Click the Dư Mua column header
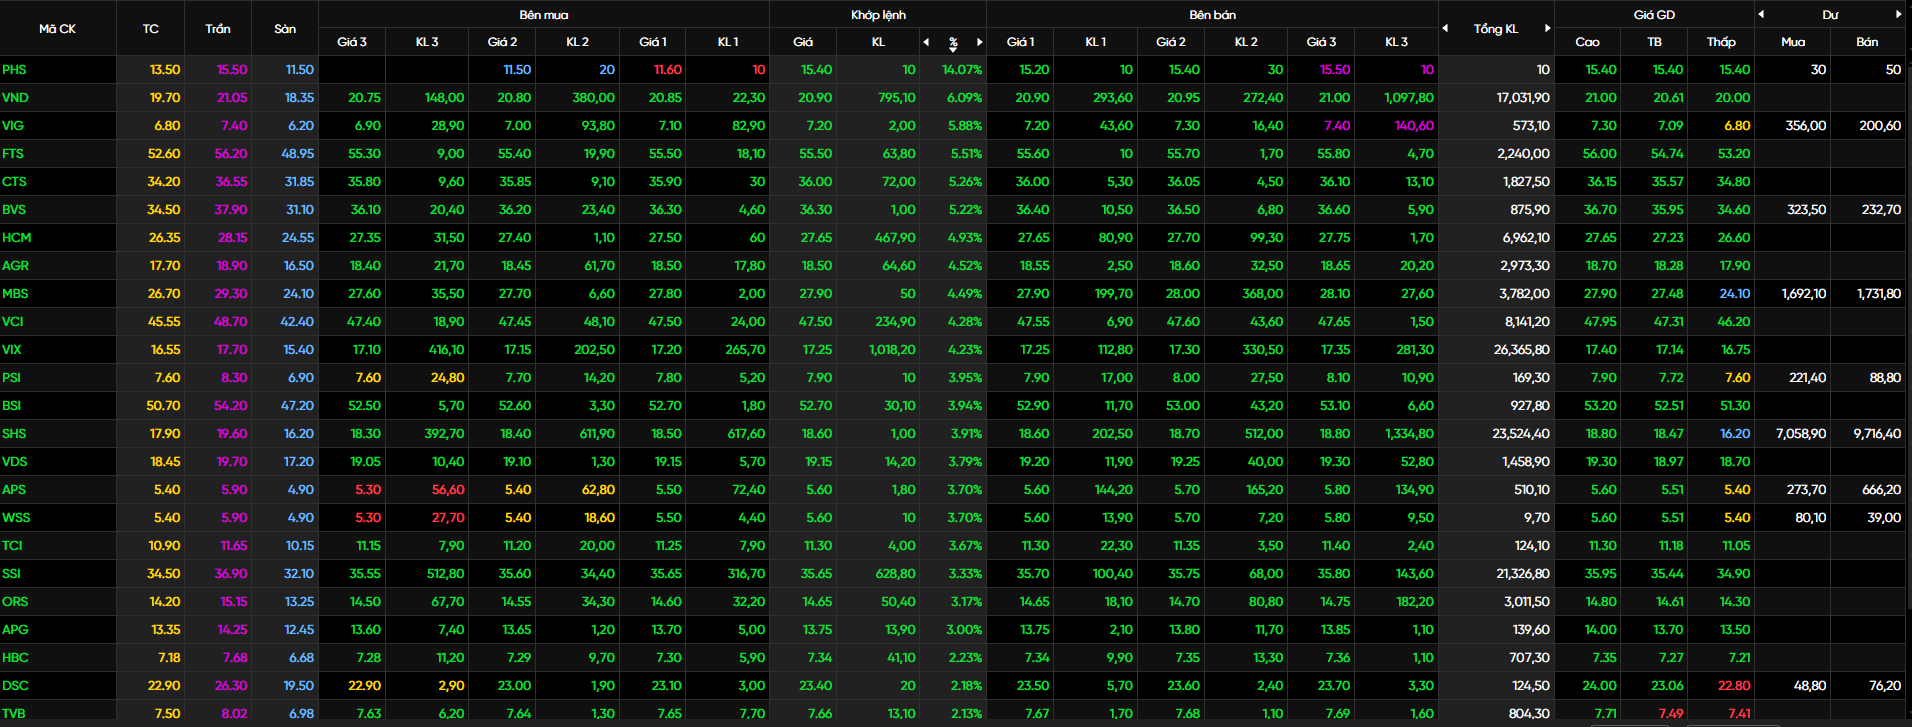The height and width of the screenshot is (727, 1912). click(x=1793, y=42)
